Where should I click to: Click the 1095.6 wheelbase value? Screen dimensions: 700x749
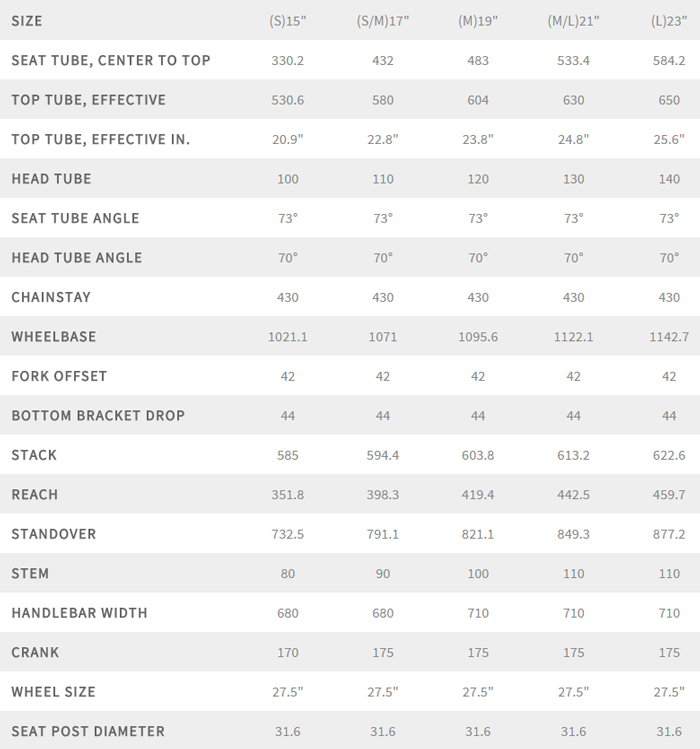point(478,337)
